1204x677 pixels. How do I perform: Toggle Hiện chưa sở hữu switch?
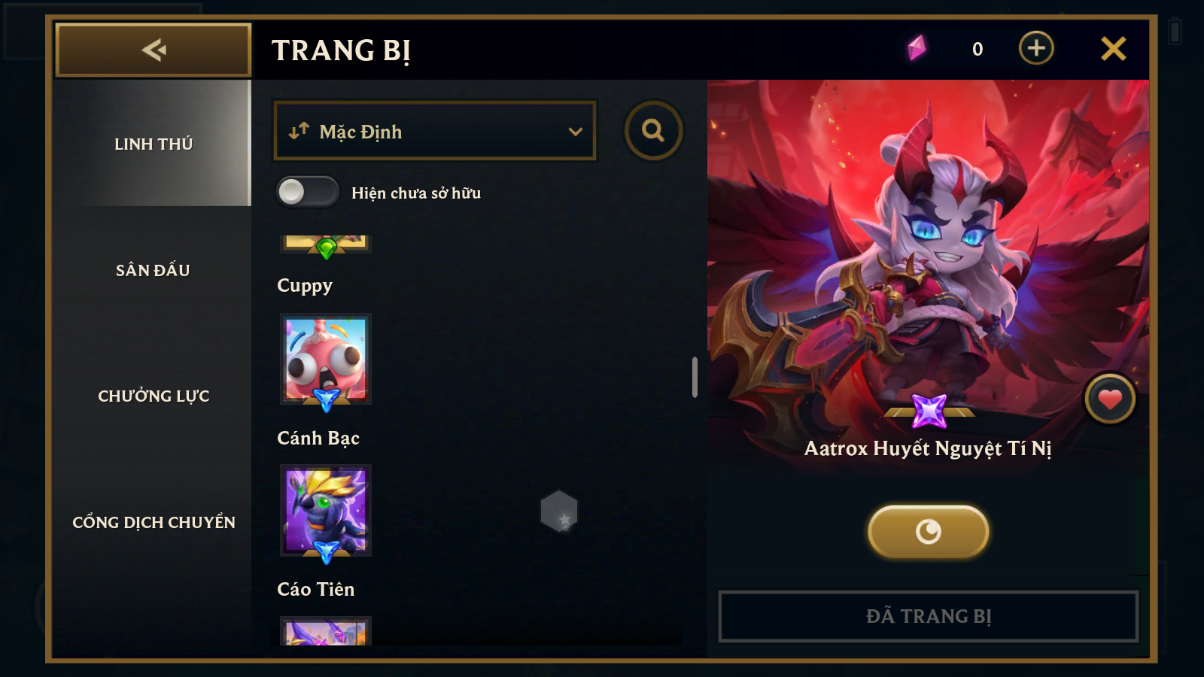click(308, 192)
